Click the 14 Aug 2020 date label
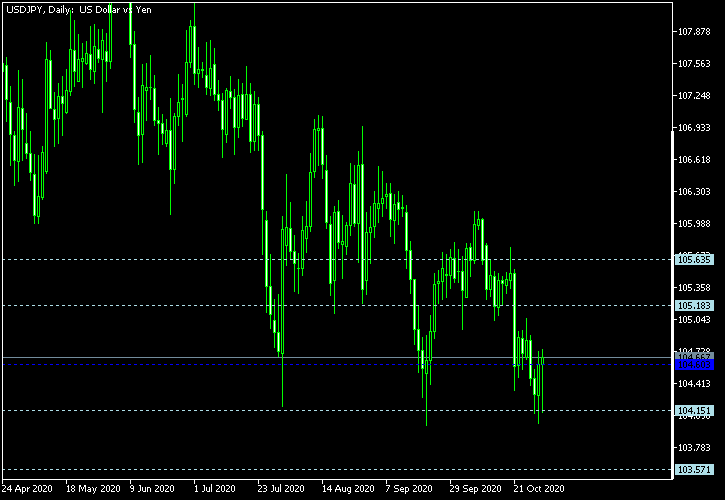 (x=348, y=488)
